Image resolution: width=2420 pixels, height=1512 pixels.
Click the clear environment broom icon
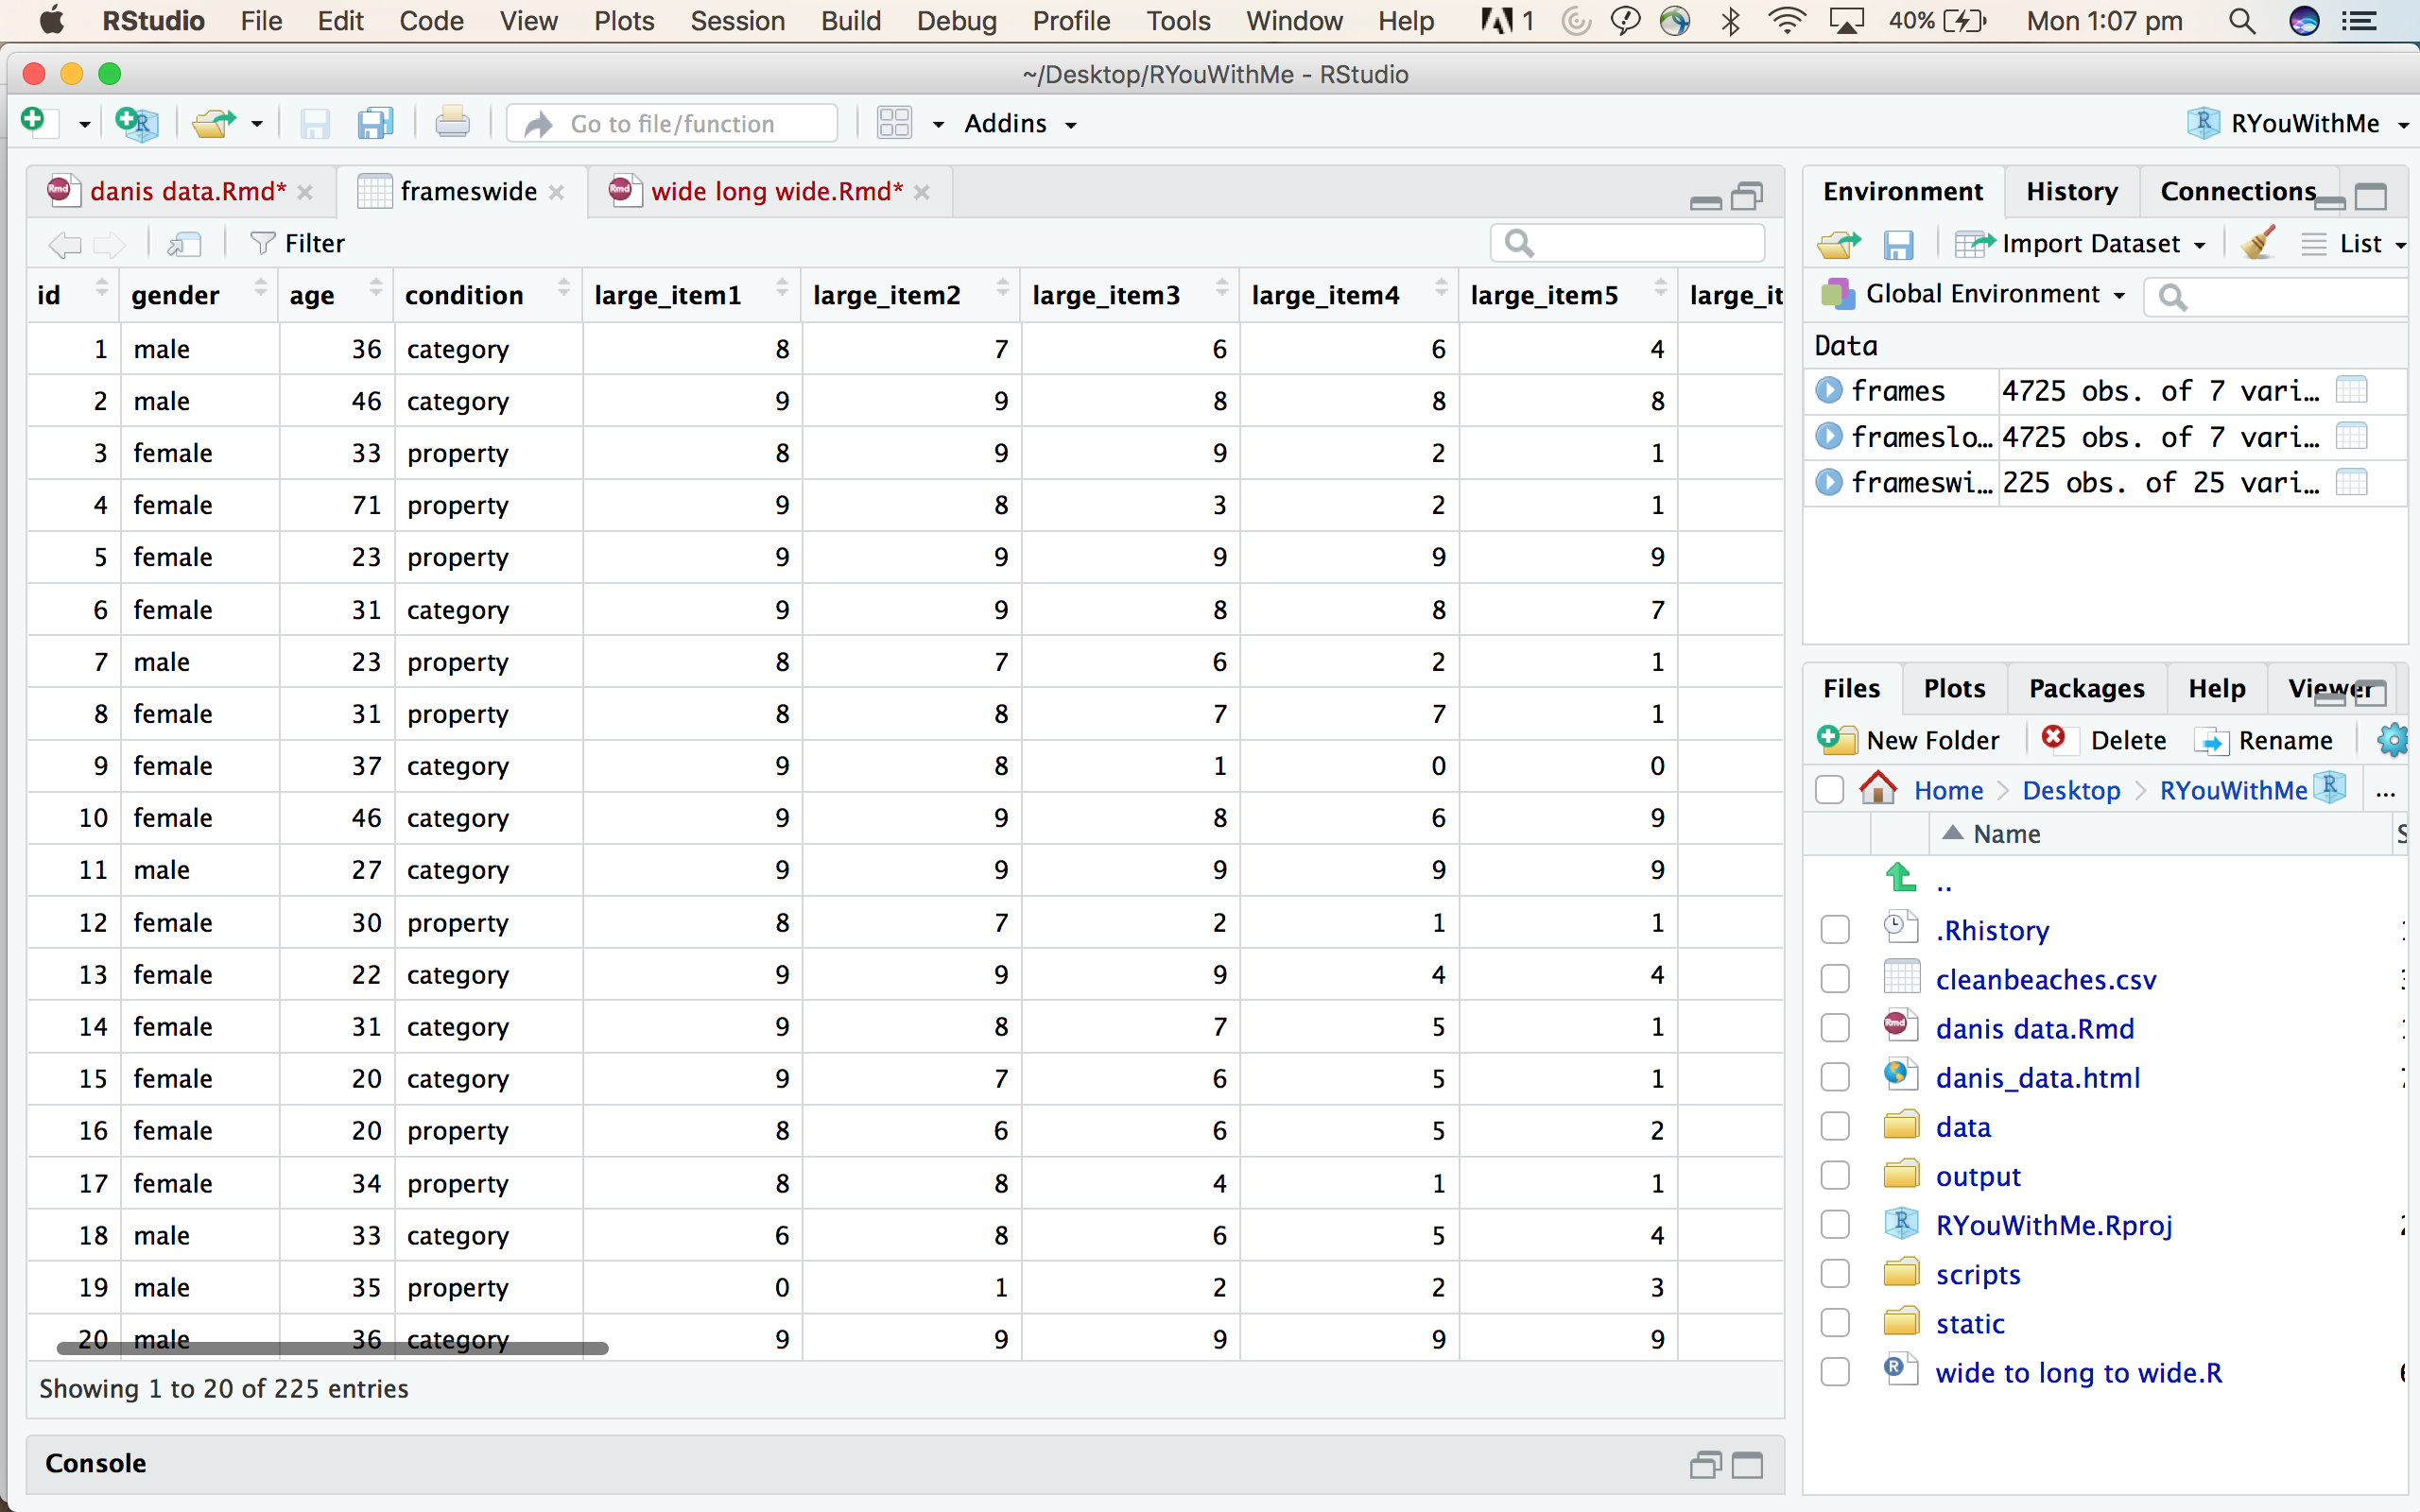pos(2258,243)
